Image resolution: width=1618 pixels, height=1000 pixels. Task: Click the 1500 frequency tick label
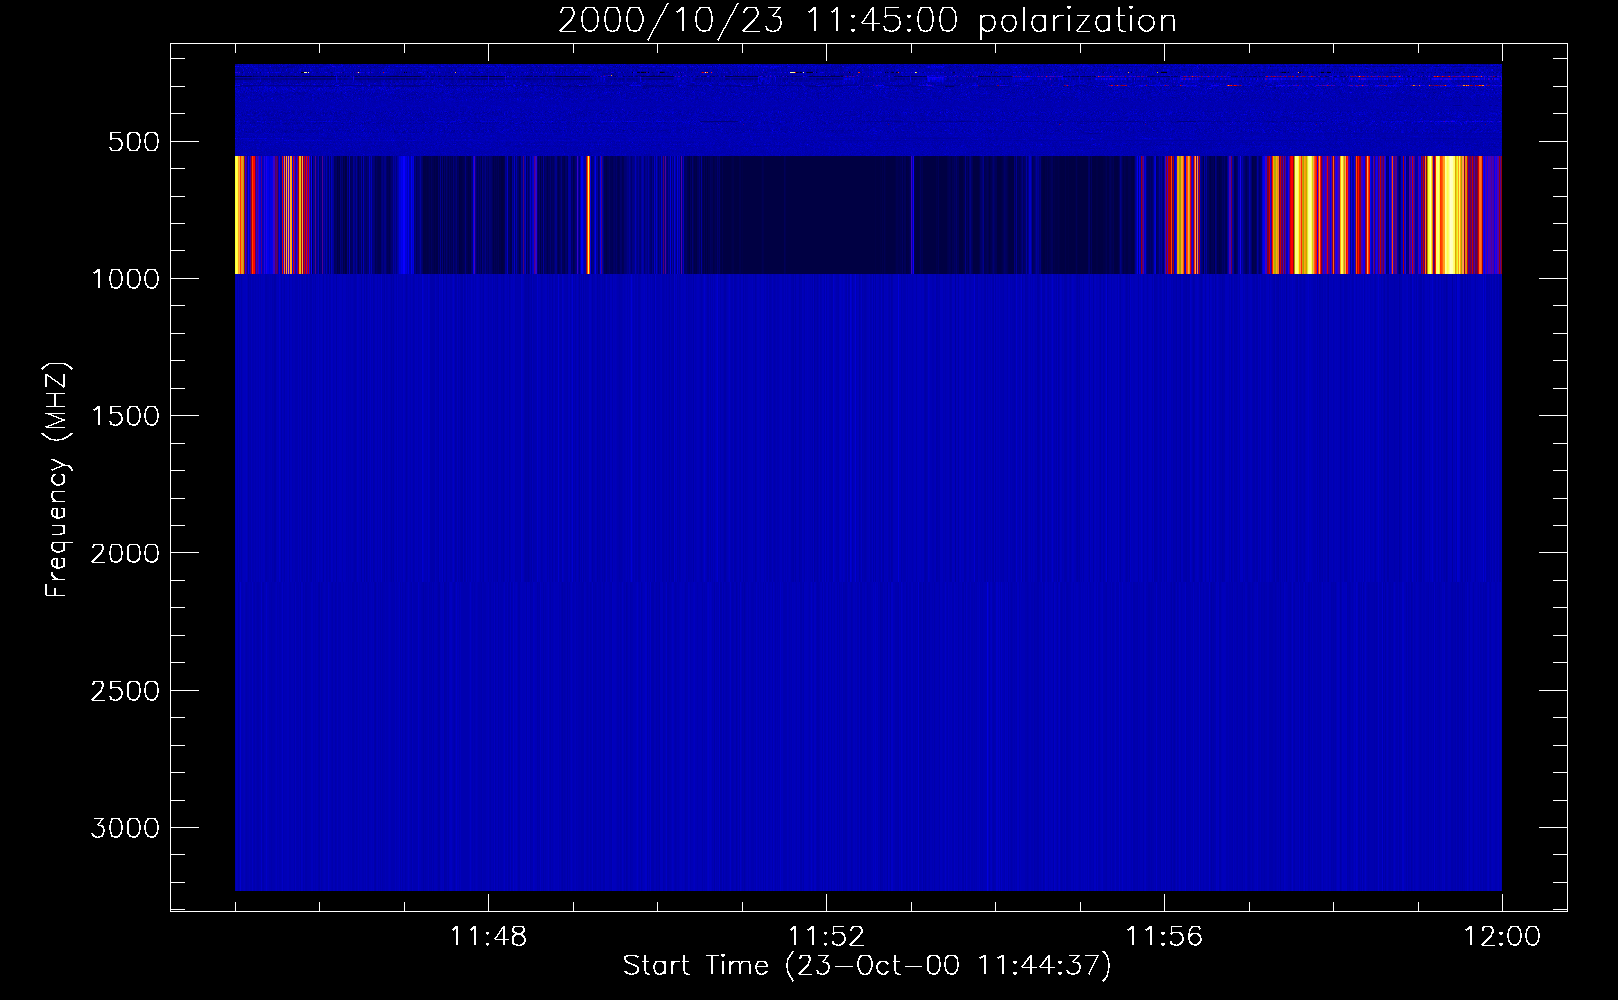click(x=125, y=416)
